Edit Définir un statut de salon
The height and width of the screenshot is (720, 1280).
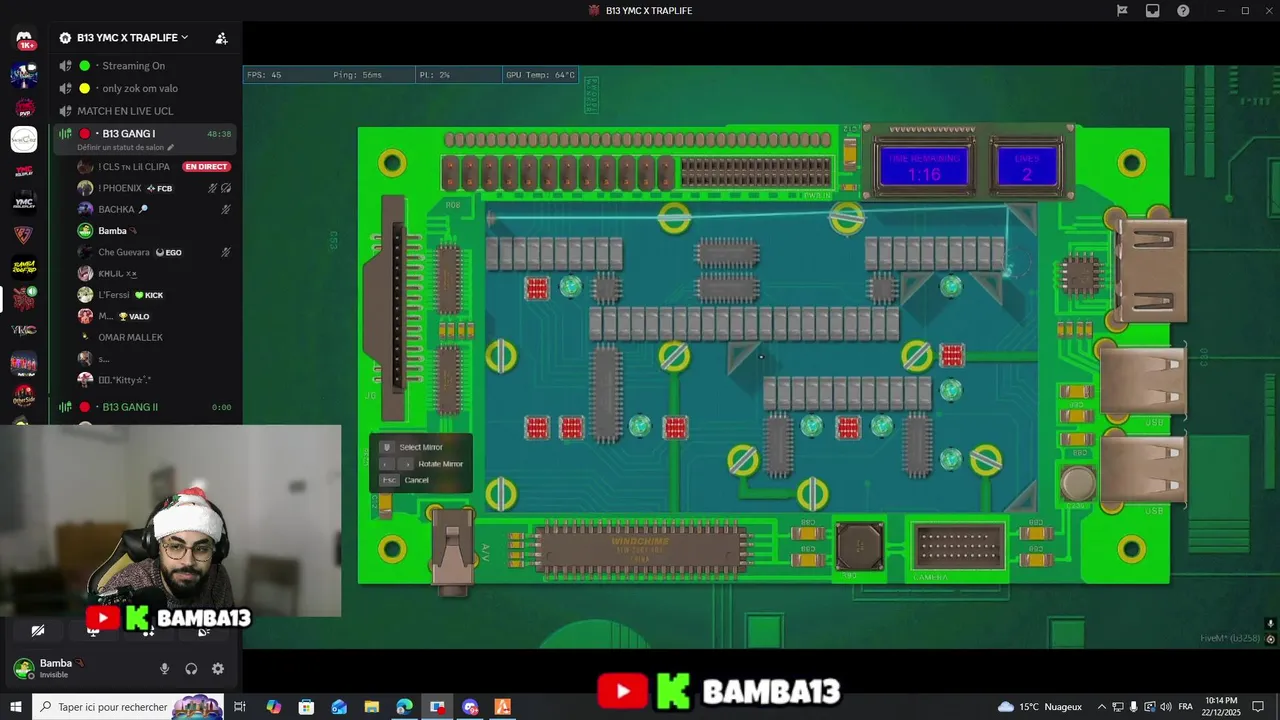pos(125,148)
